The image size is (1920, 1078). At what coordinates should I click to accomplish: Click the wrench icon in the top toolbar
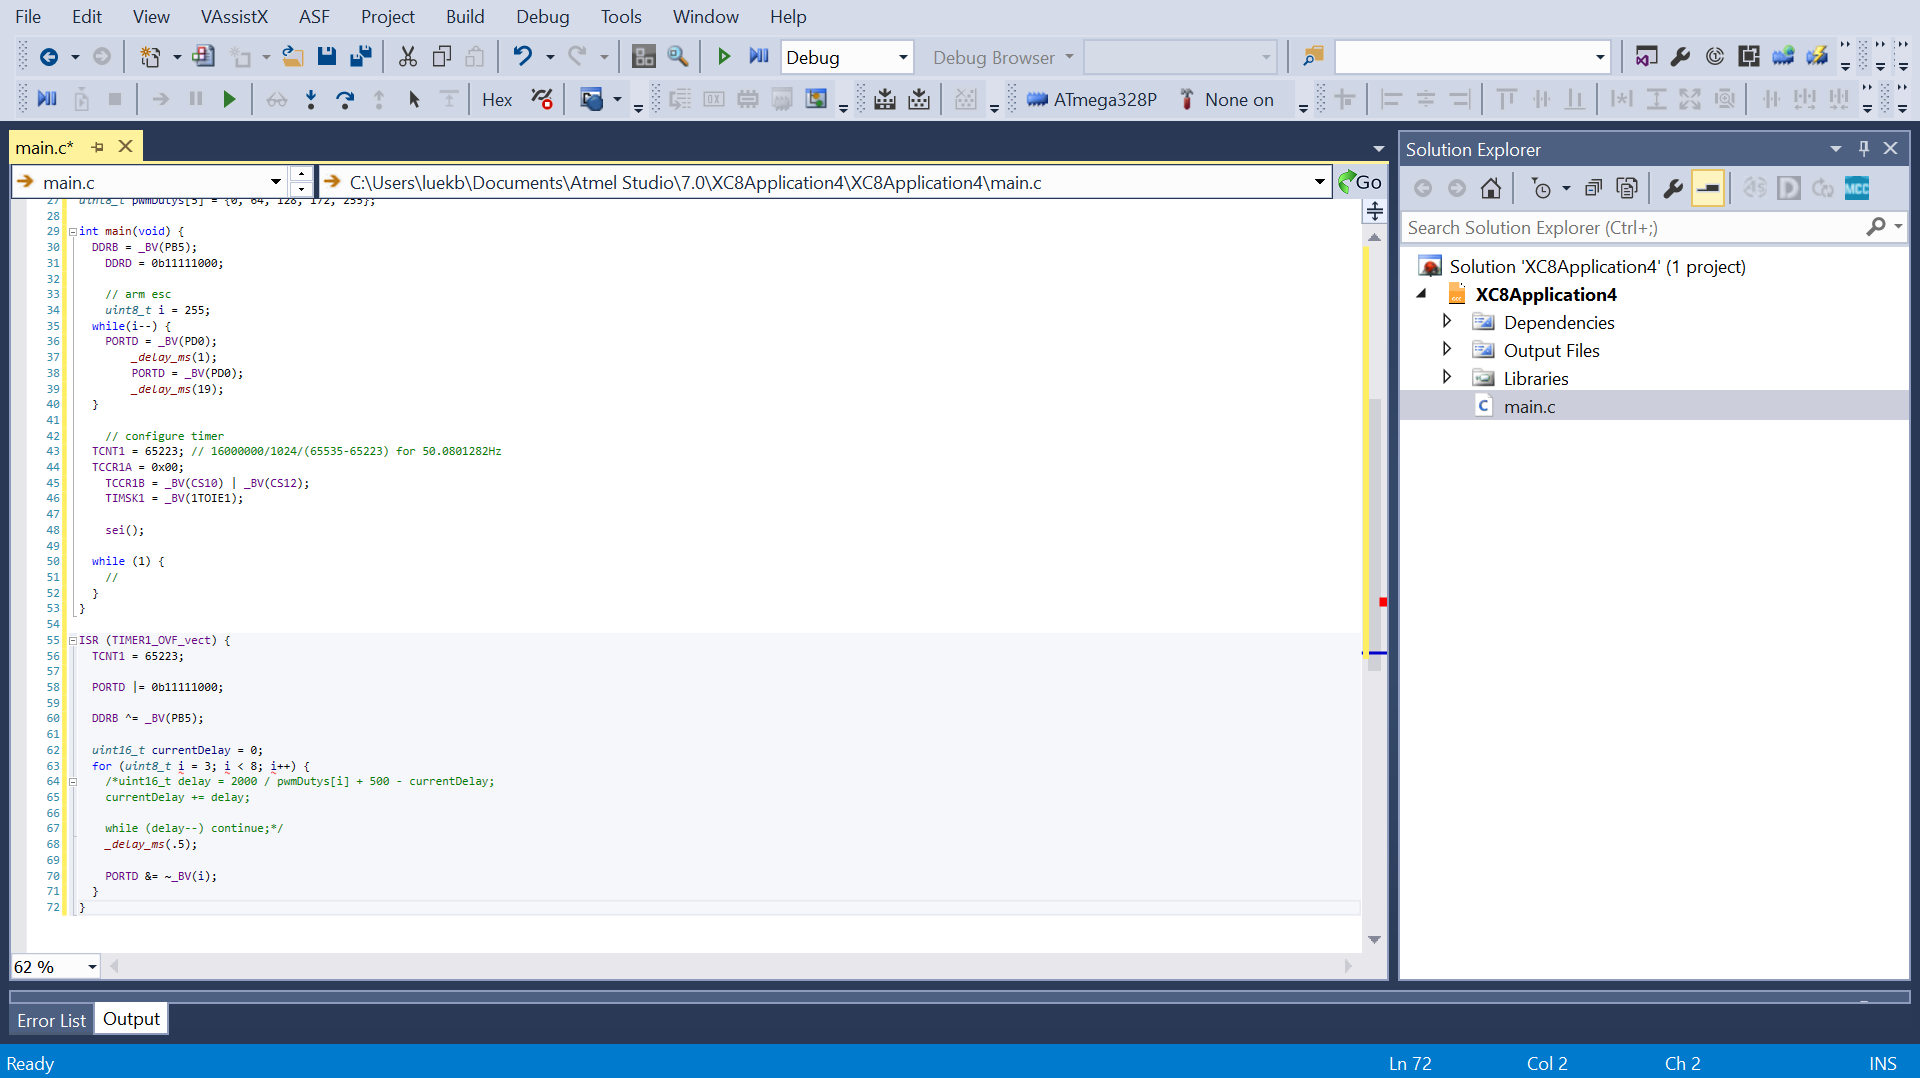(1681, 57)
